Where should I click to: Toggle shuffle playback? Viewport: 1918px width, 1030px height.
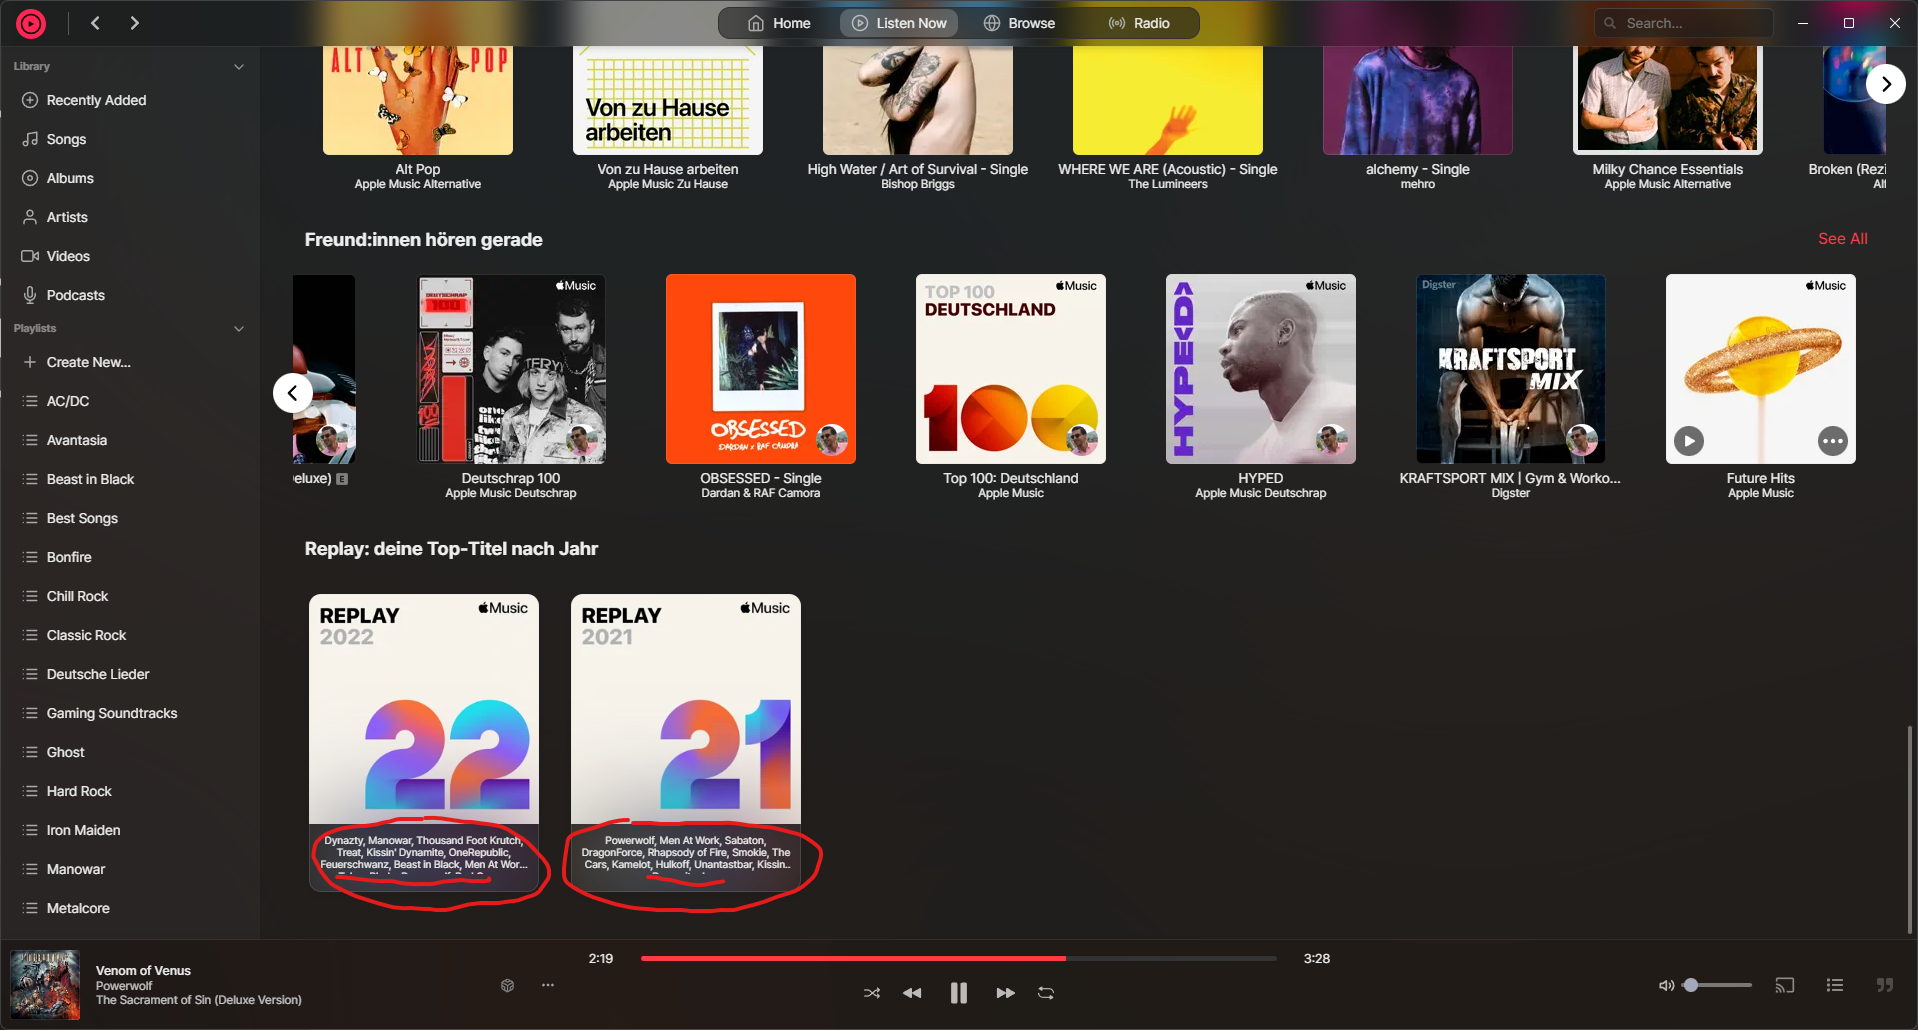pyautogui.click(x=871, y=992)
